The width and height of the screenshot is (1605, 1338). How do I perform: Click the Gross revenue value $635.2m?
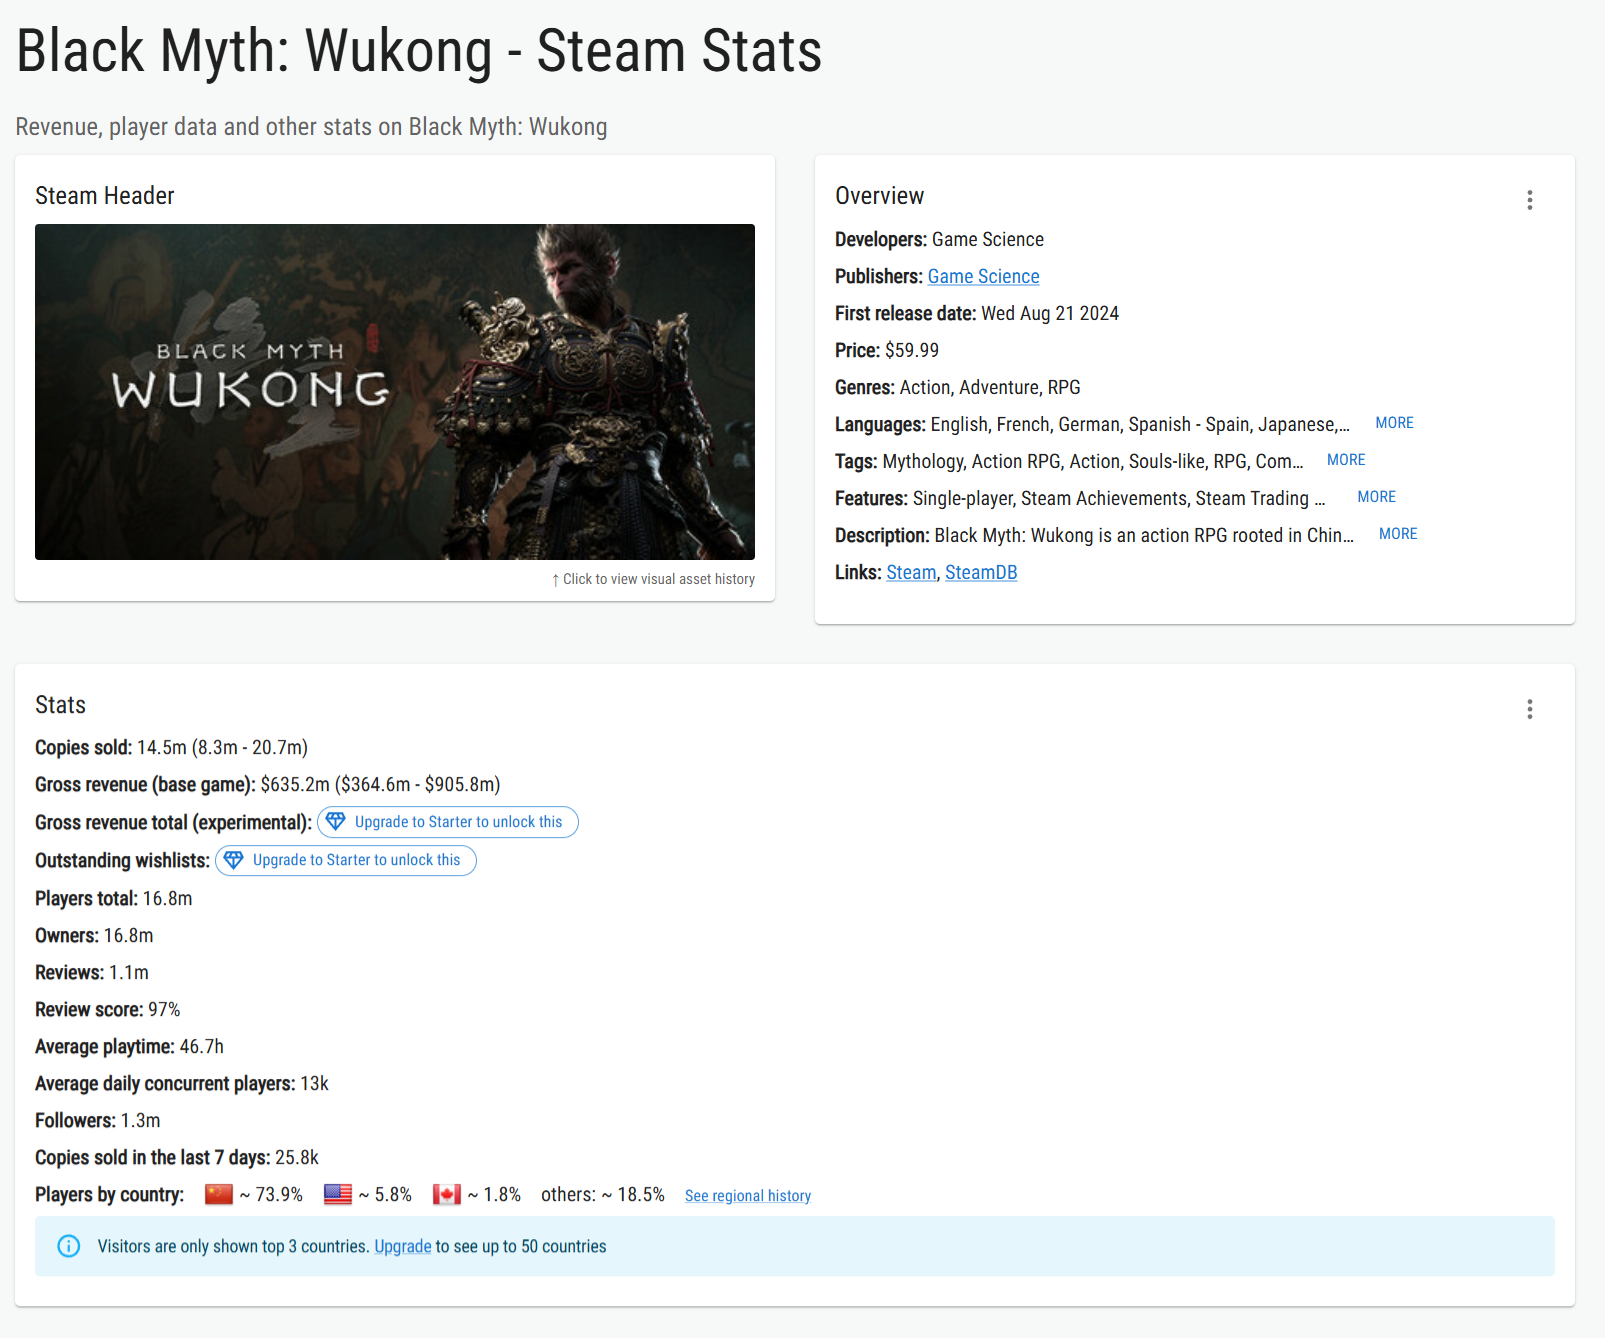click(295, 785)
